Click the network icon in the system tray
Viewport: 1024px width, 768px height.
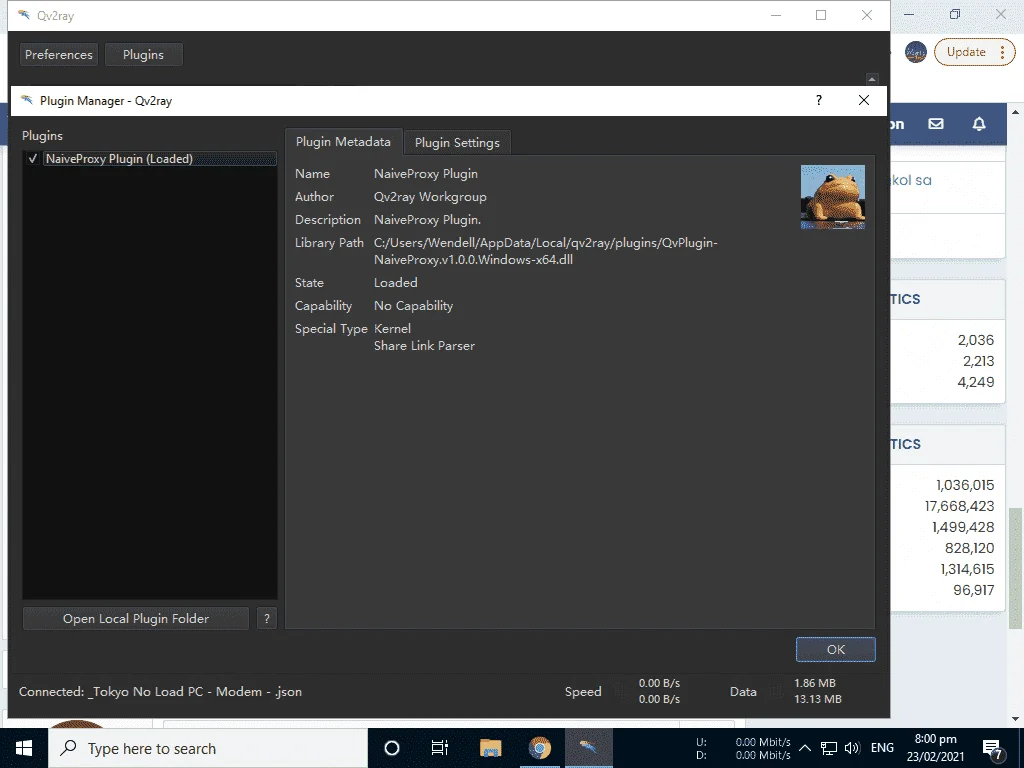click(x=829, y=748)
